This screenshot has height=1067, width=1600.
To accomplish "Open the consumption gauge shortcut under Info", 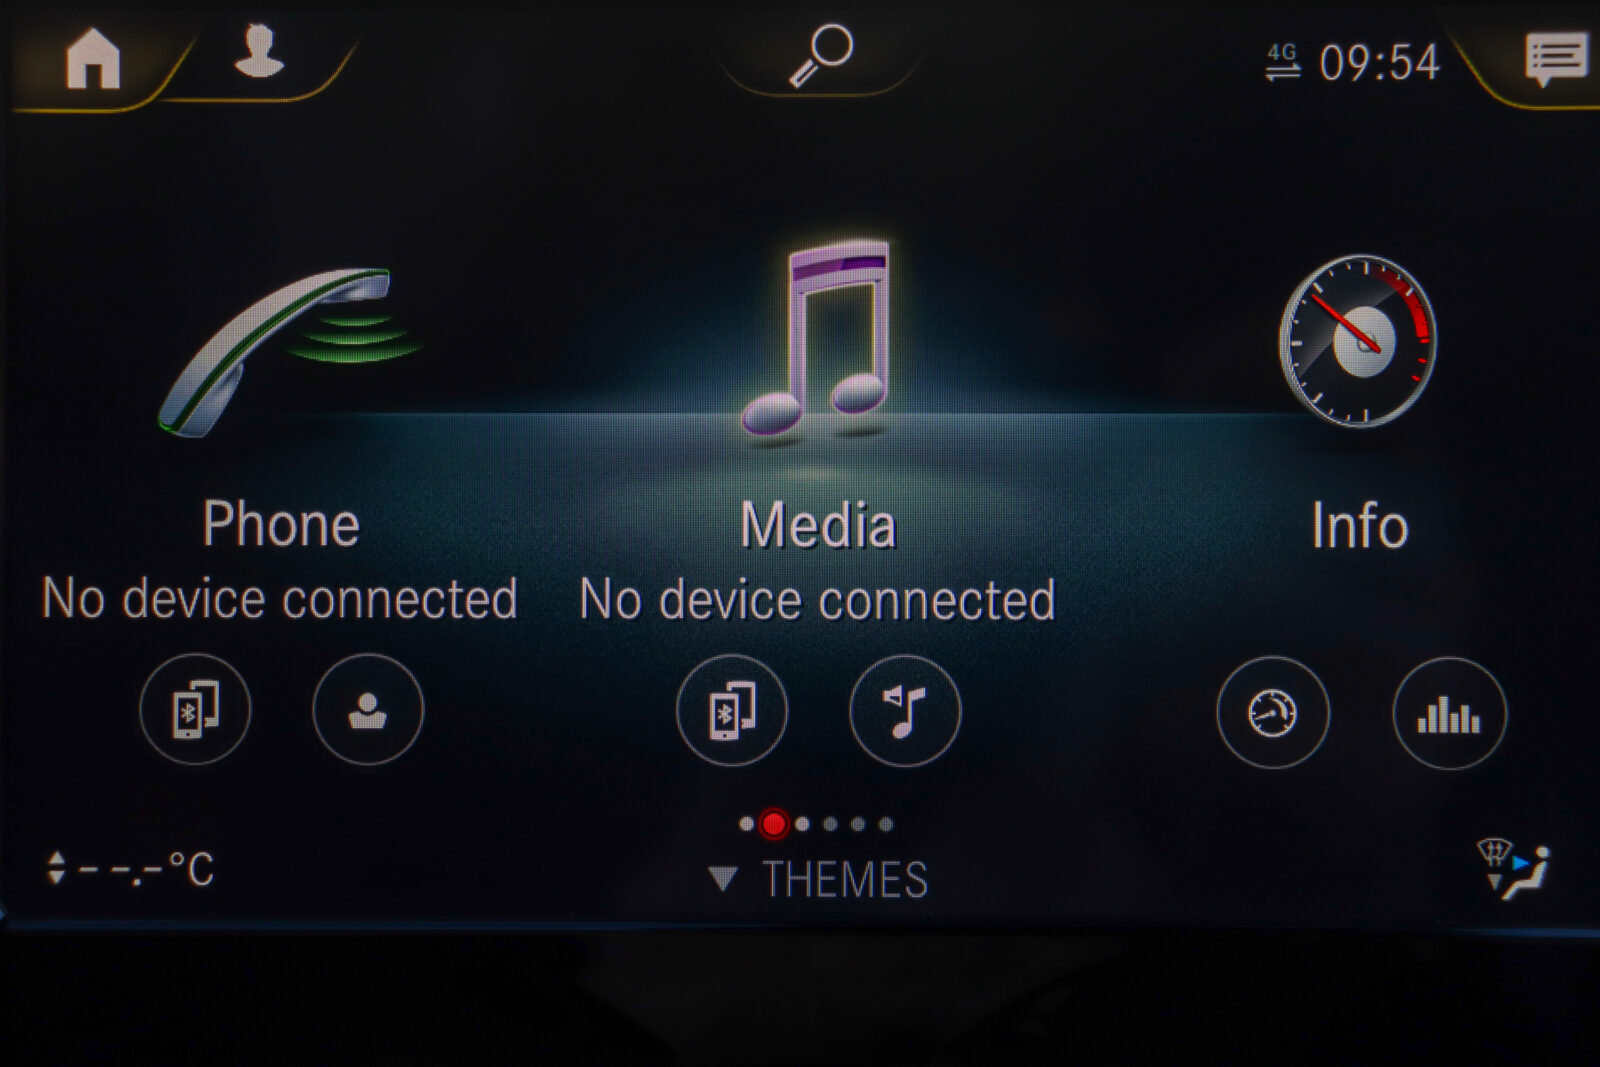I will coord(1273,712).
